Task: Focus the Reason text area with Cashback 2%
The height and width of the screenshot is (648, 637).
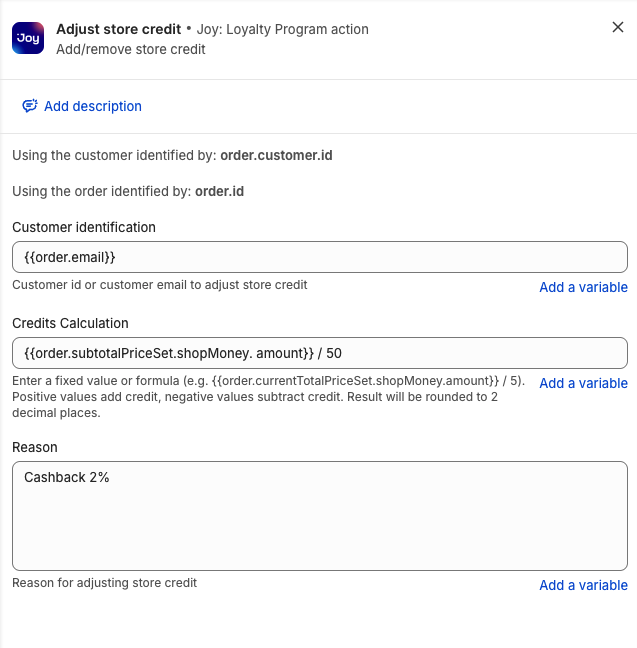Action: (x=320, y=515)
